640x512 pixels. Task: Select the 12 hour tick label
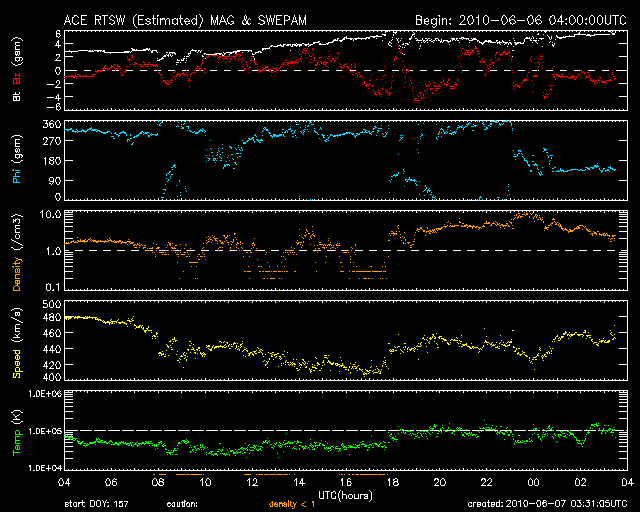click(x=252, y=483)
